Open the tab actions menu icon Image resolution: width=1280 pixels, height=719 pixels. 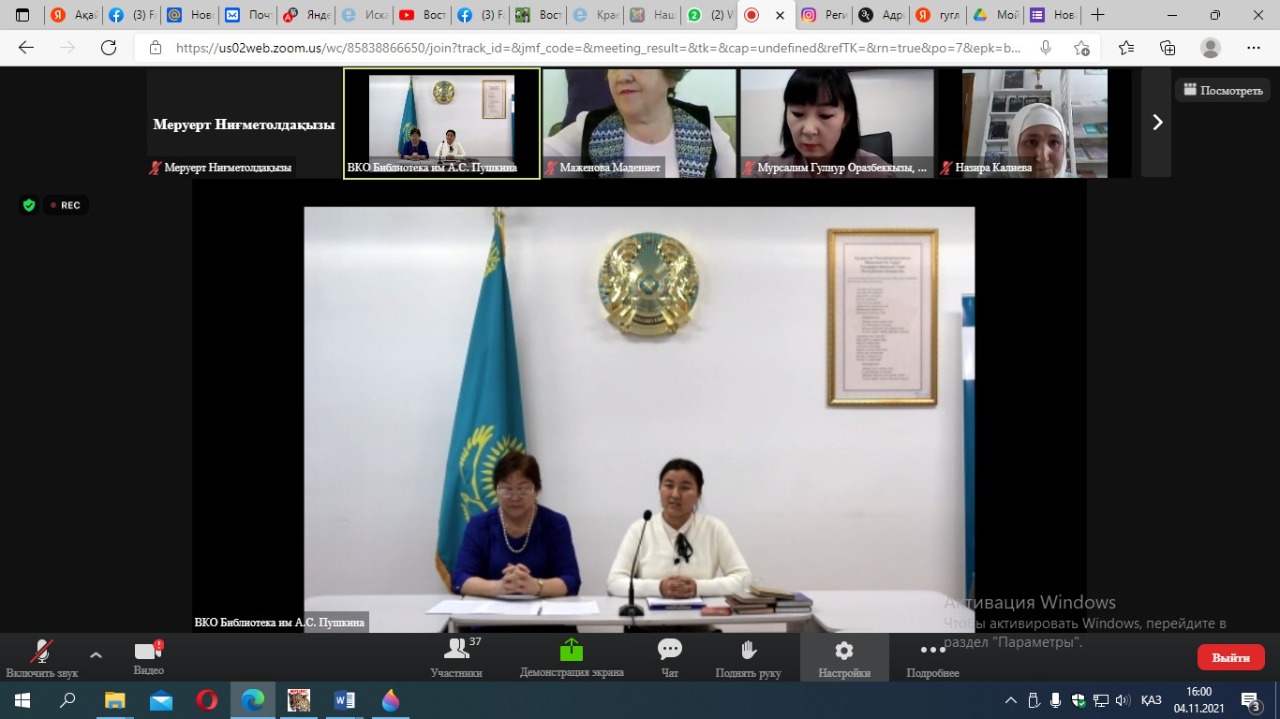coord(22,15)
